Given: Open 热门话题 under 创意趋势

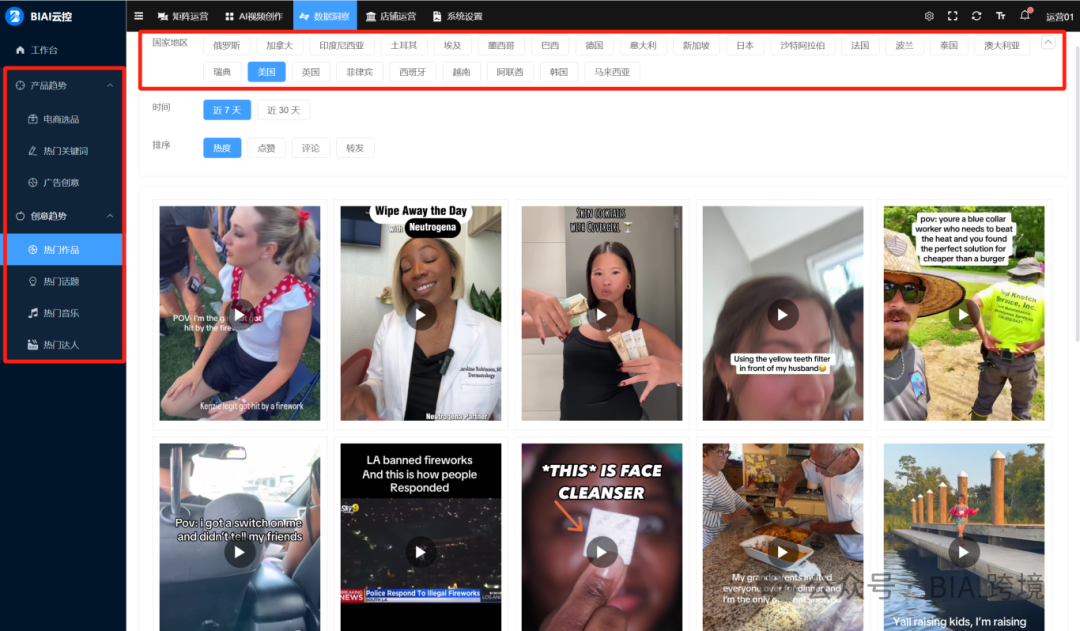Looking at the screenshot, I should tap(63, 281).
